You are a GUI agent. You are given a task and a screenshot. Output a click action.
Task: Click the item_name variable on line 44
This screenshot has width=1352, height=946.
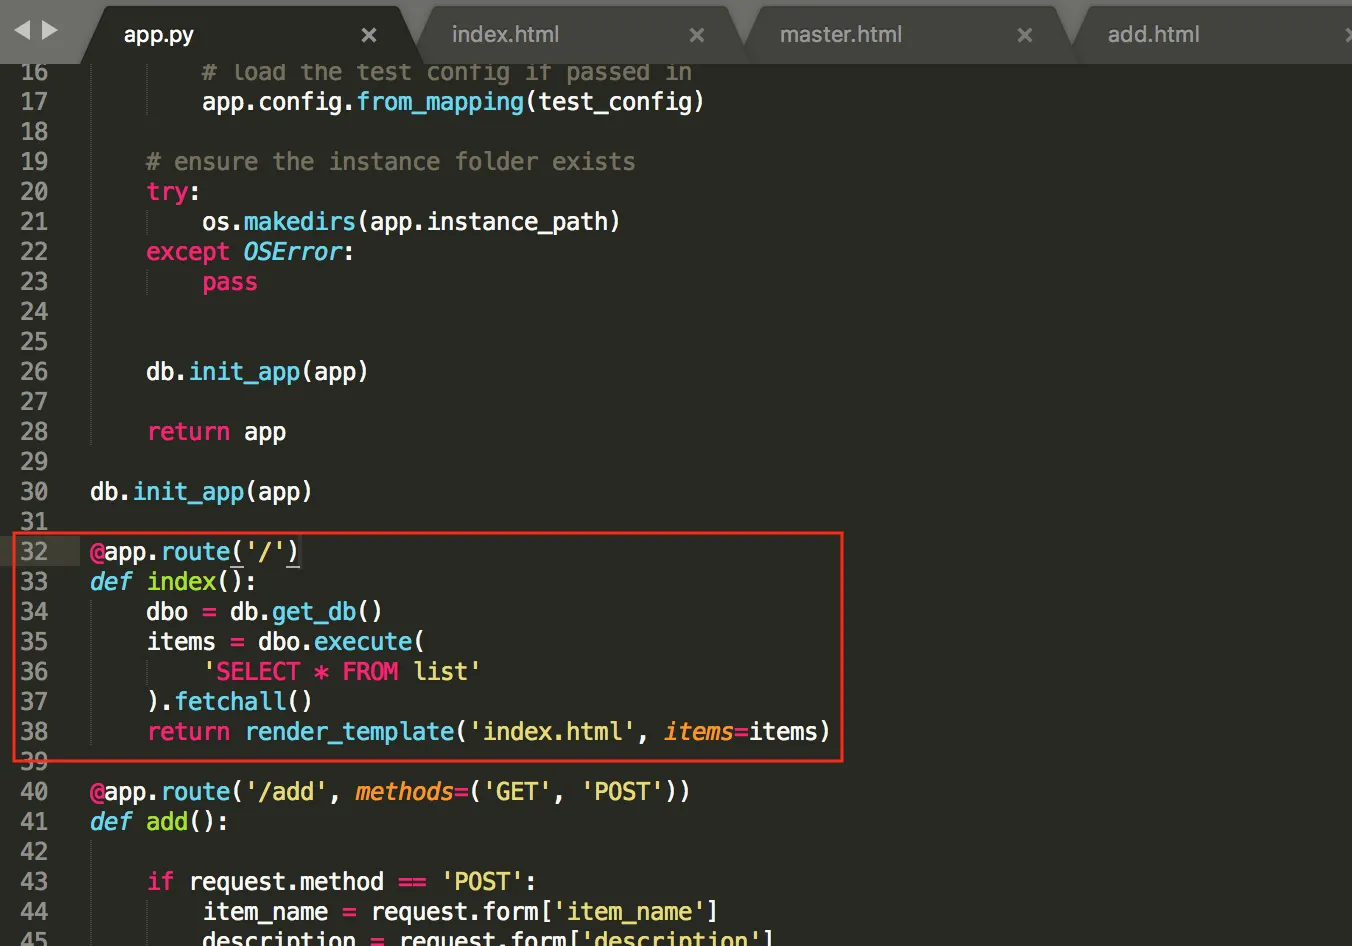click(x=265, y=912)
